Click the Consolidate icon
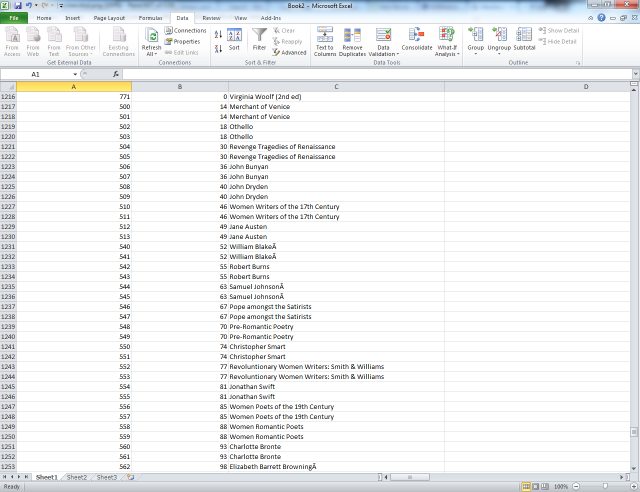The image size is (640, 492). pos(417,40)
